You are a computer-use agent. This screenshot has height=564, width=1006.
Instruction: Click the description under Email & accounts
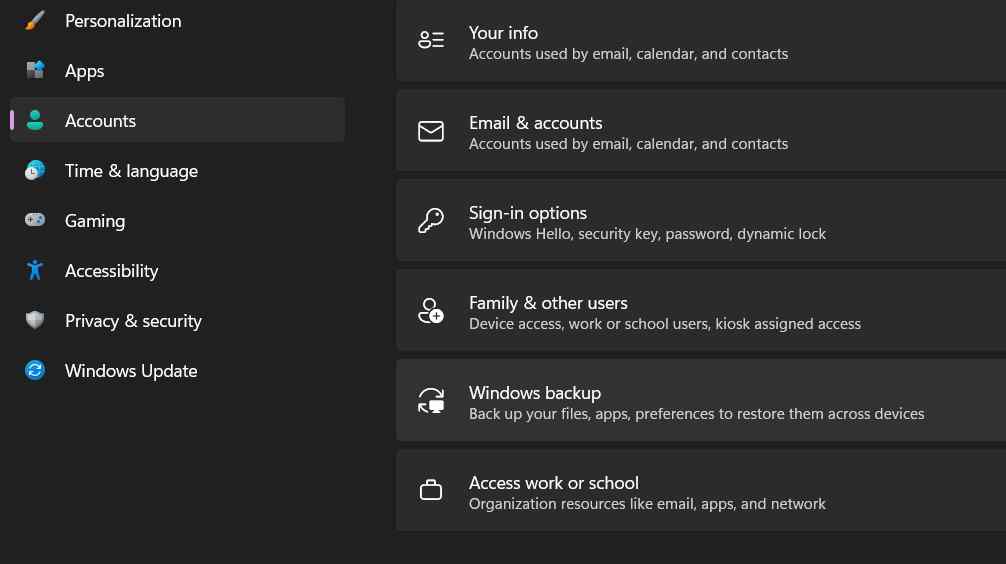[x=628, y=144]
